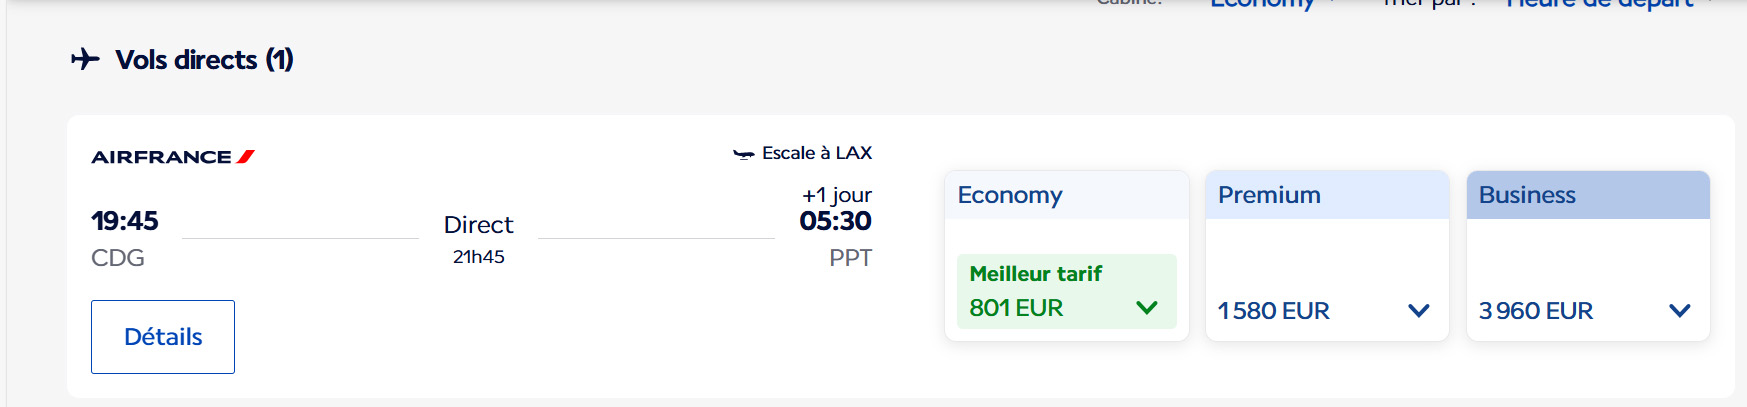Open the Cabine Economy dropdown at top
1747x407 pixels.
tap(1262, 5)
